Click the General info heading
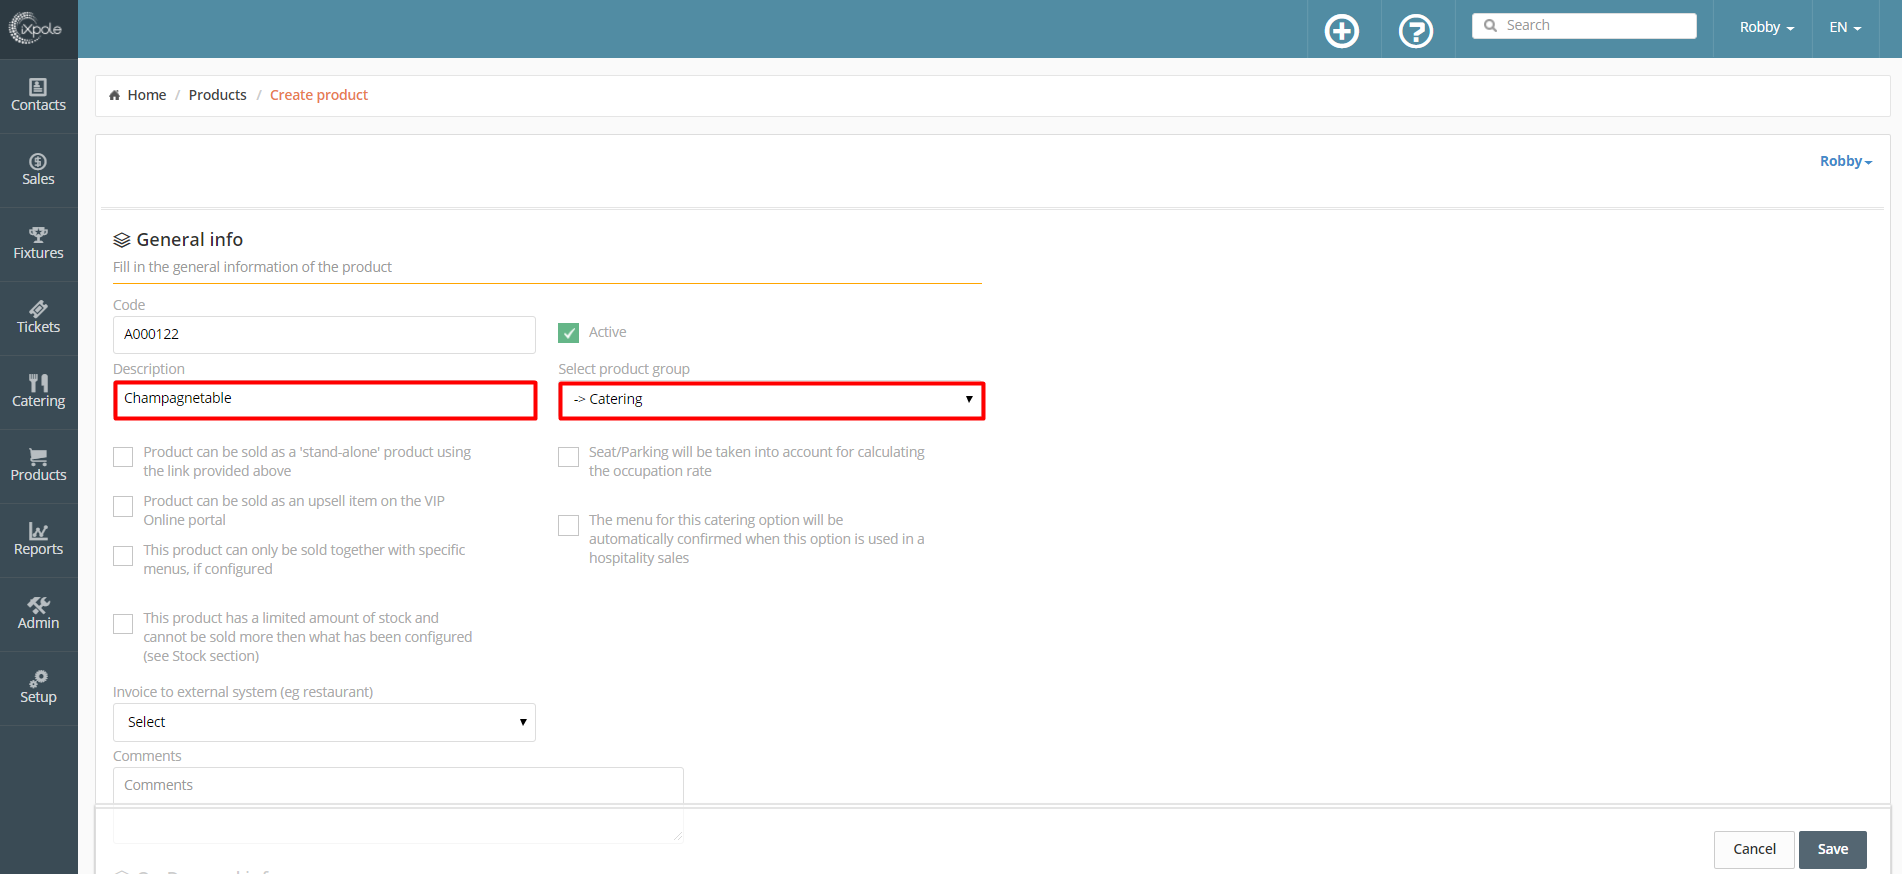The height and width of the screenshot is (874, 1902). coord(190,240)
